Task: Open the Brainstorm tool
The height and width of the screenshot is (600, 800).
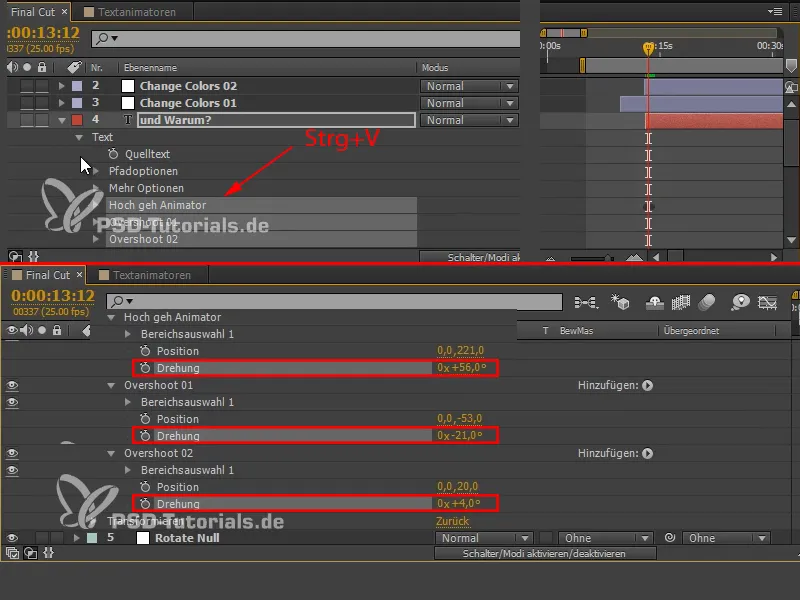Action: tap(740, 303)
